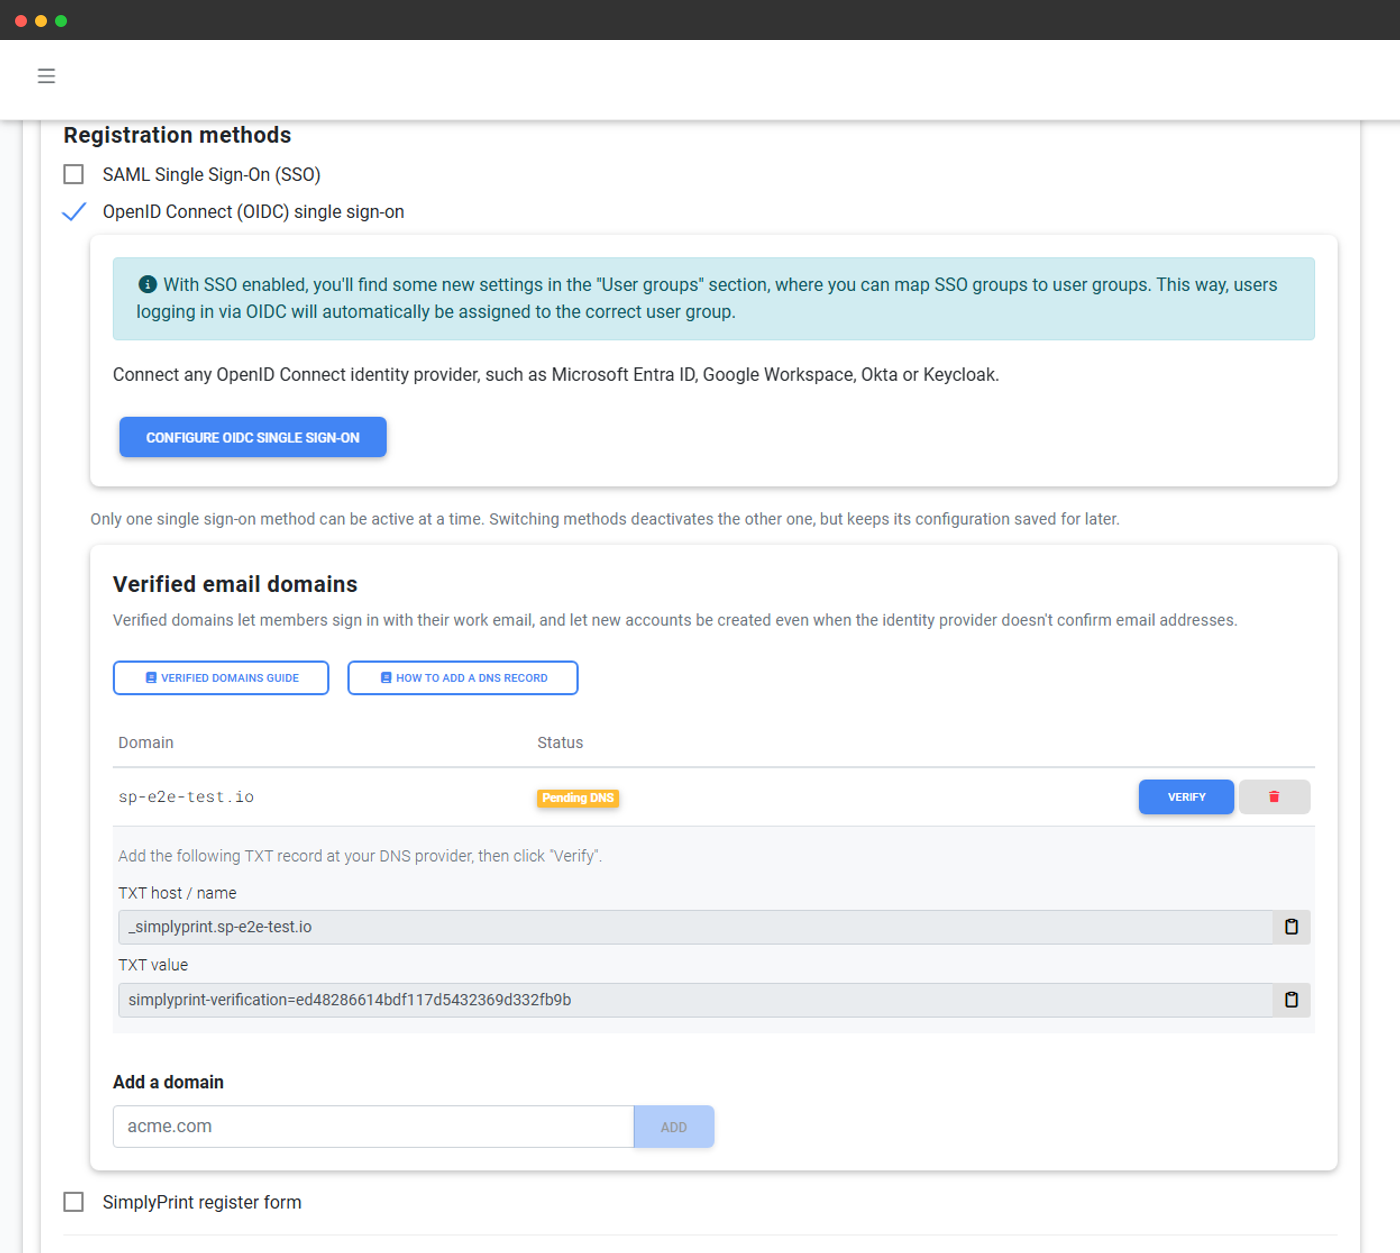
Task: Click the Status column header
Action: [x=560, y=743]
